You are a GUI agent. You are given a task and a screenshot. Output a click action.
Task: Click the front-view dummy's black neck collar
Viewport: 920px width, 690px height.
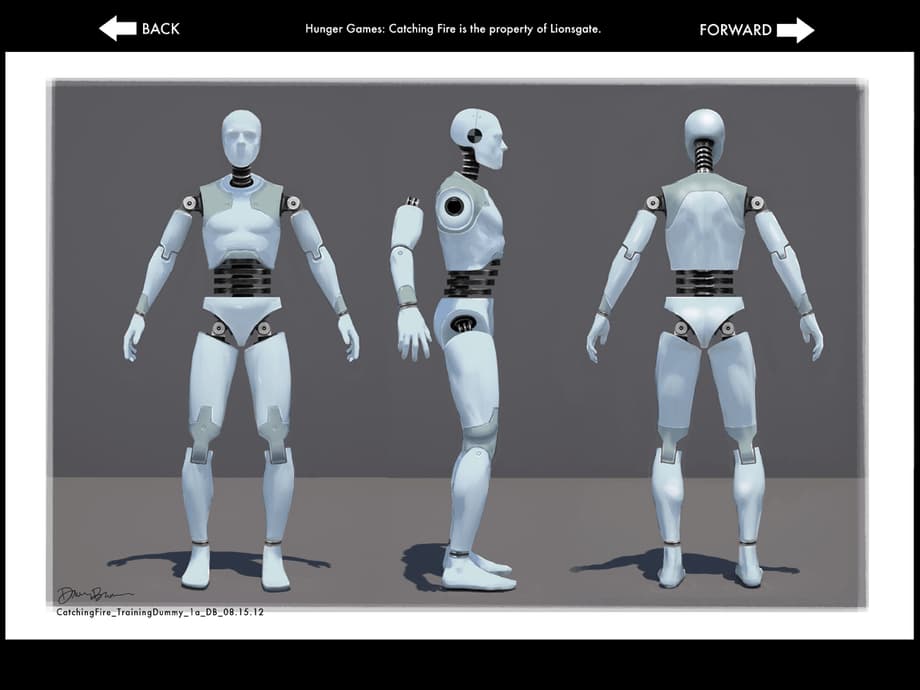click(x=241, y=180)
